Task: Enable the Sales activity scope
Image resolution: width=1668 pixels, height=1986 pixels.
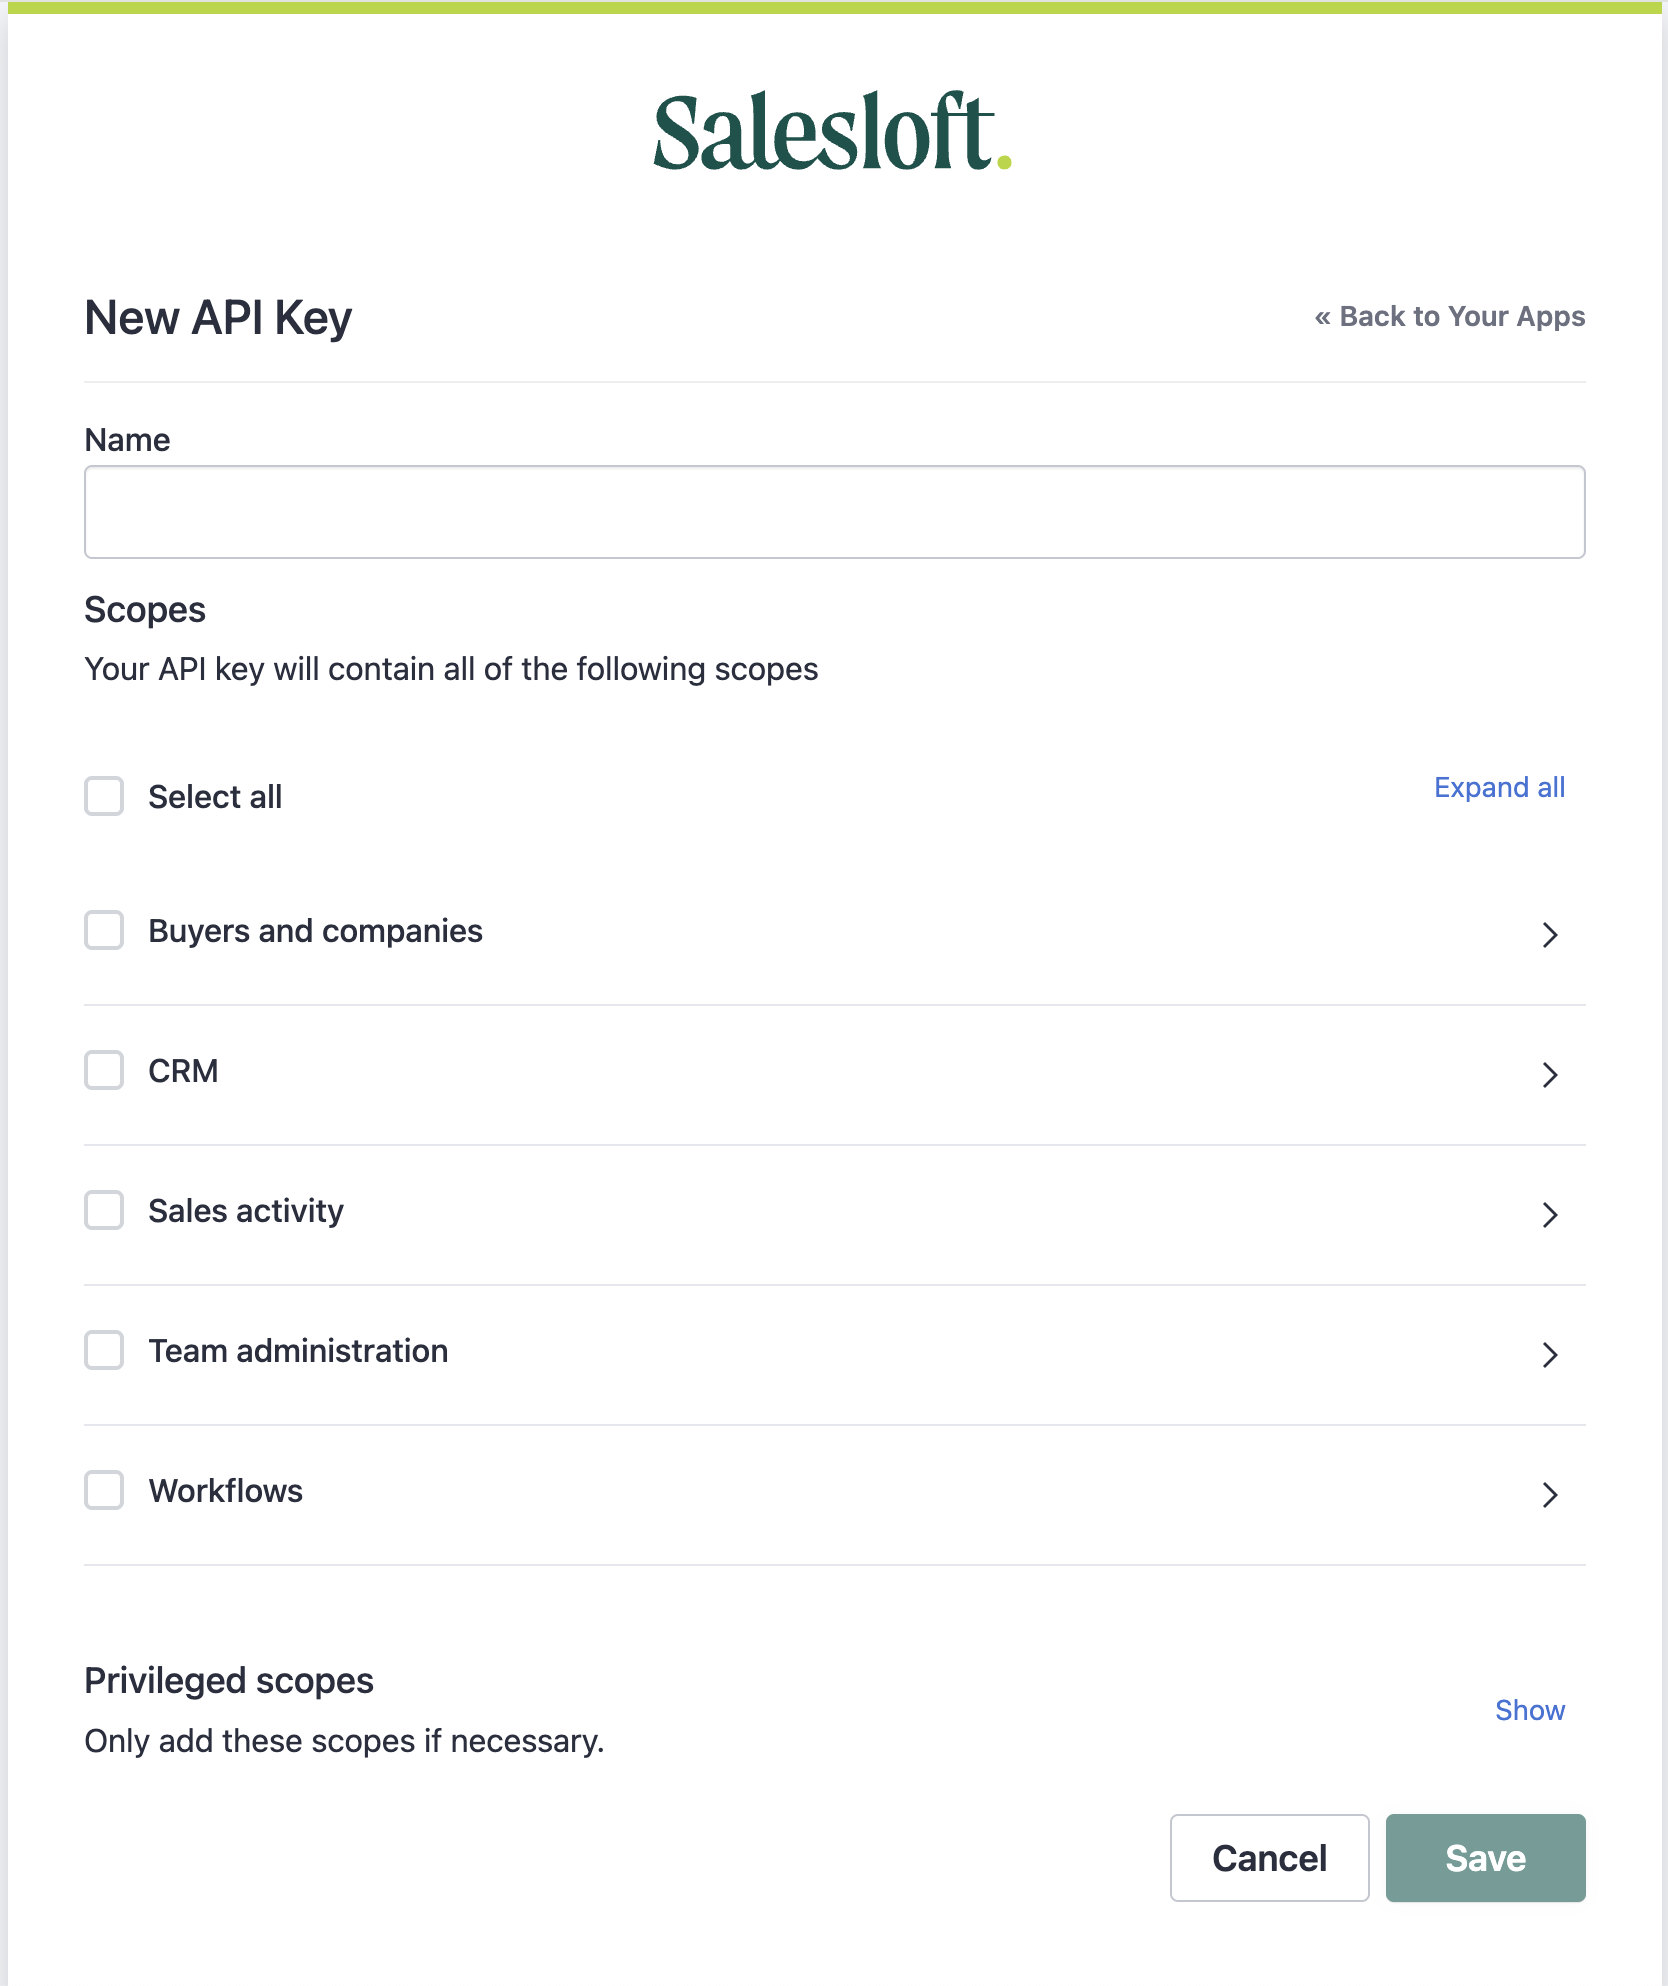Action: [x=104, y=1211]
